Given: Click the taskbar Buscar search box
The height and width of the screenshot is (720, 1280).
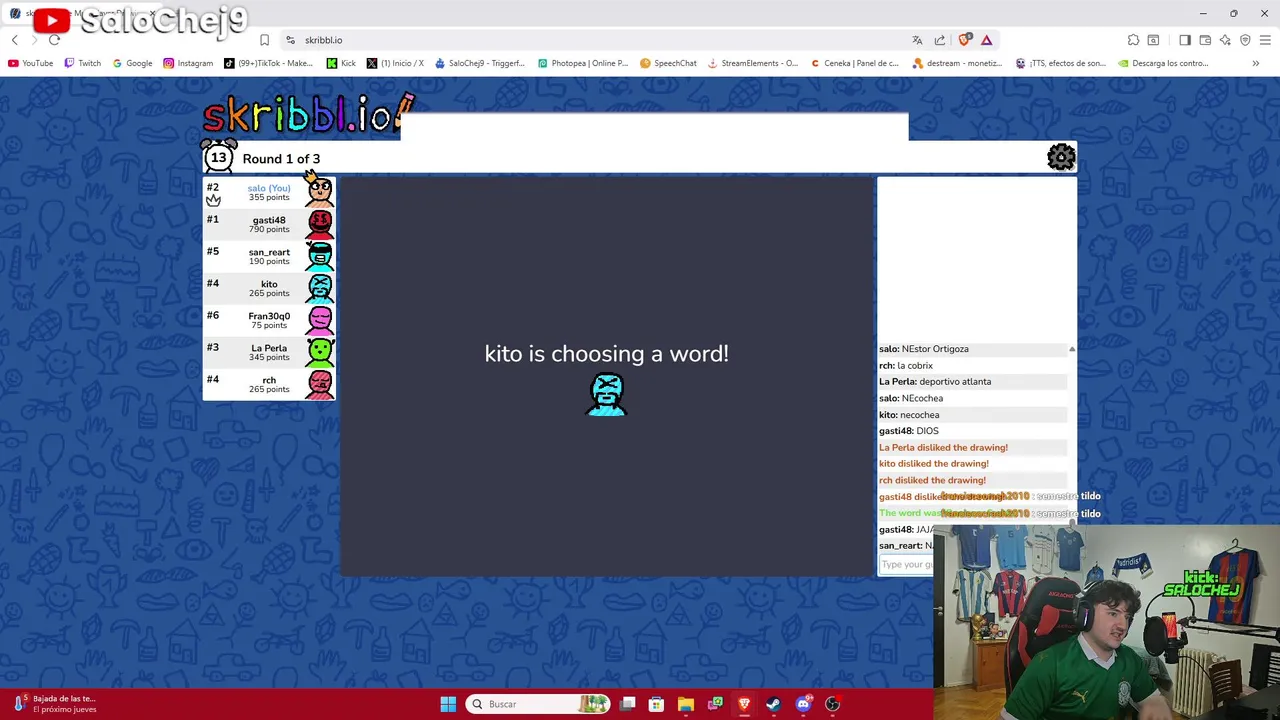Looking at the screenshot, I should 538,704.
